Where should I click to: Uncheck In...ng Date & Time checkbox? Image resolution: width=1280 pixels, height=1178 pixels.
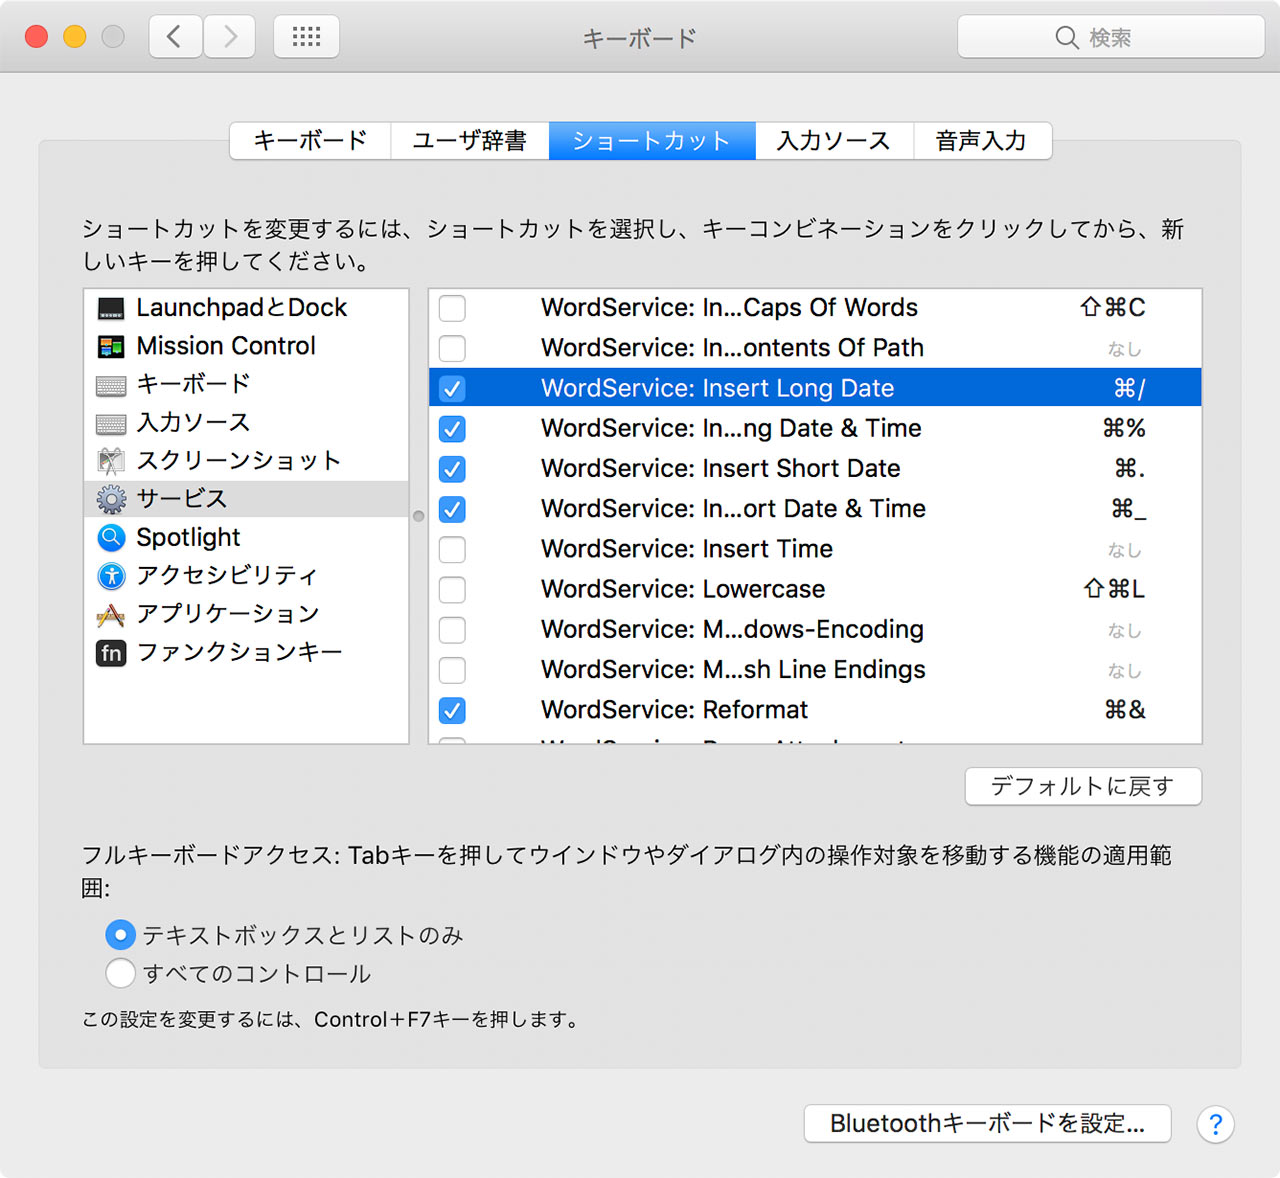(x=452, y=429)
